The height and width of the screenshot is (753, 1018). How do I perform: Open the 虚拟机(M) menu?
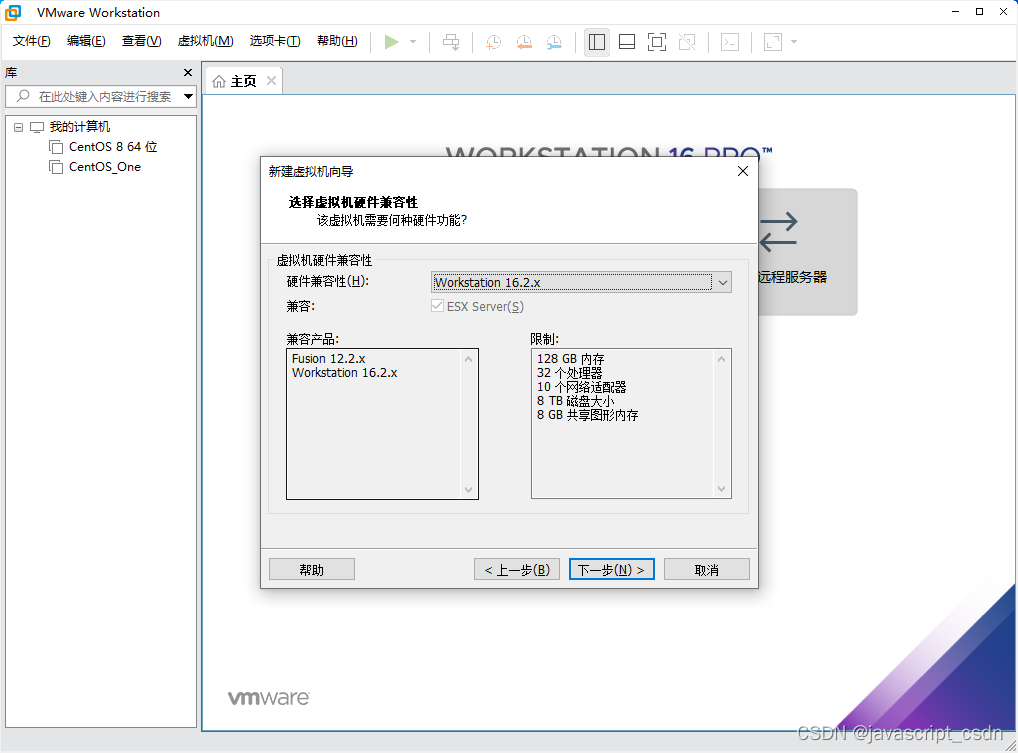[x=205, y=41]
